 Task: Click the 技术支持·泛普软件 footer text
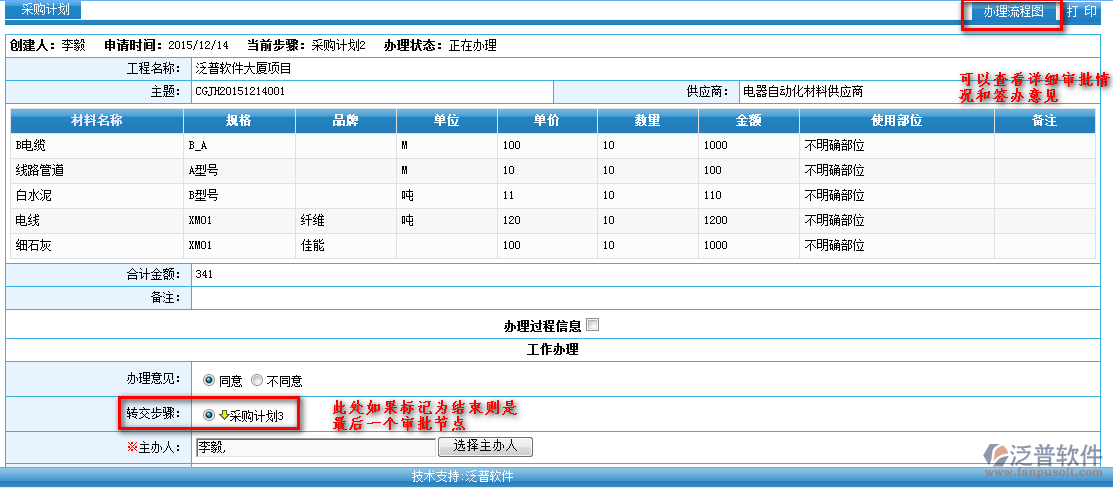point(462,477)
